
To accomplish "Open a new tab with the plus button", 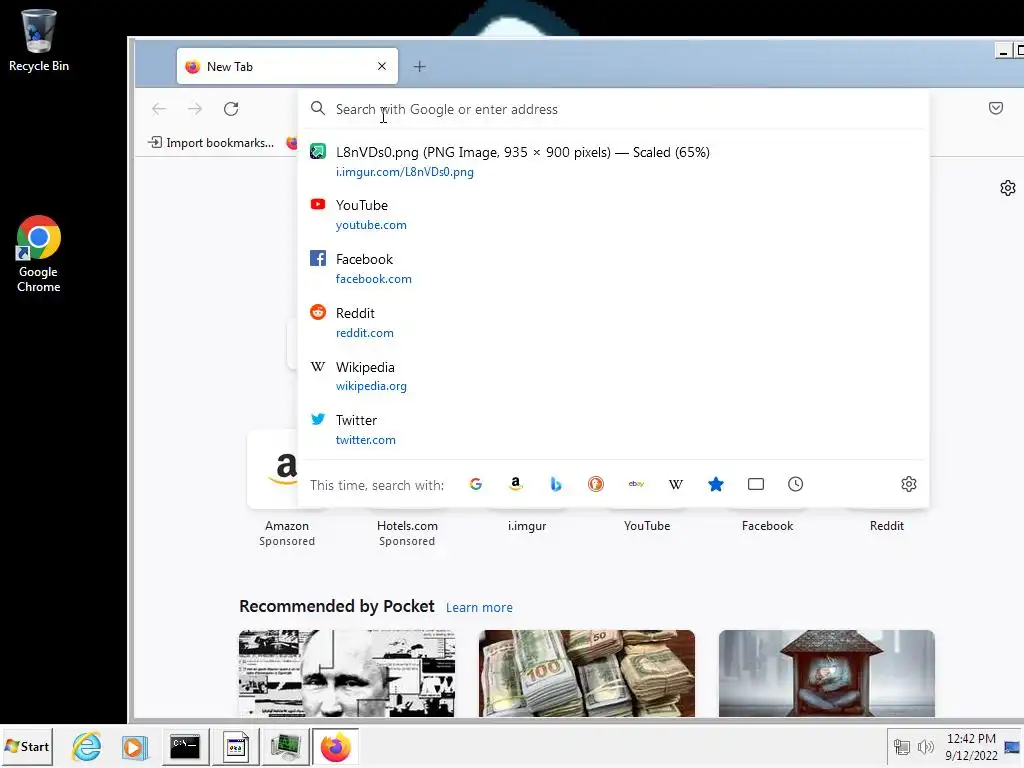I will (x=419, y=67).
